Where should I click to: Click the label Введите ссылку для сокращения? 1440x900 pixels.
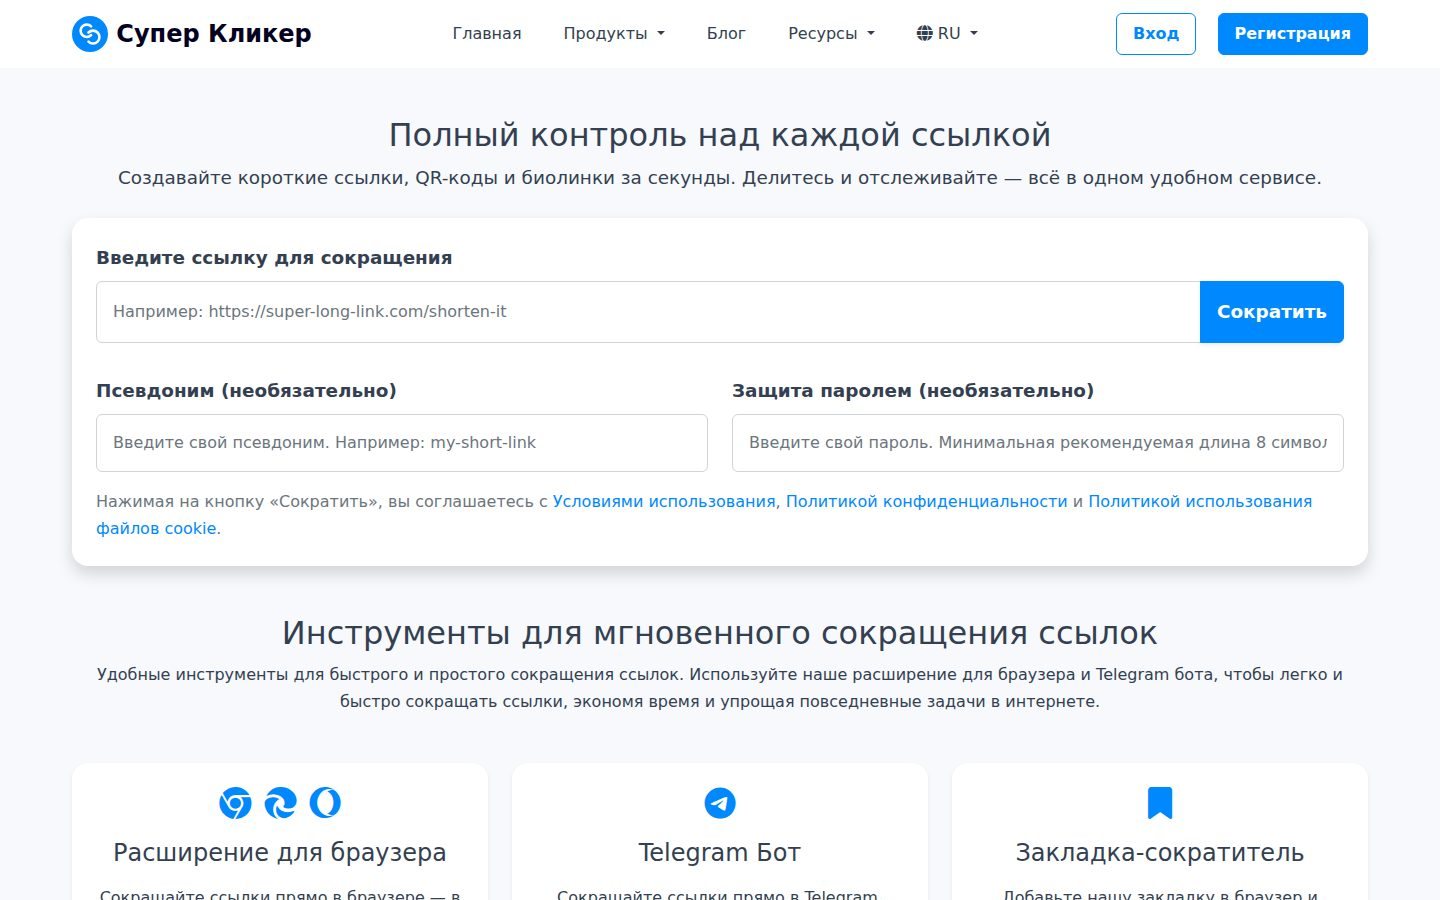(x=274, y=258)
